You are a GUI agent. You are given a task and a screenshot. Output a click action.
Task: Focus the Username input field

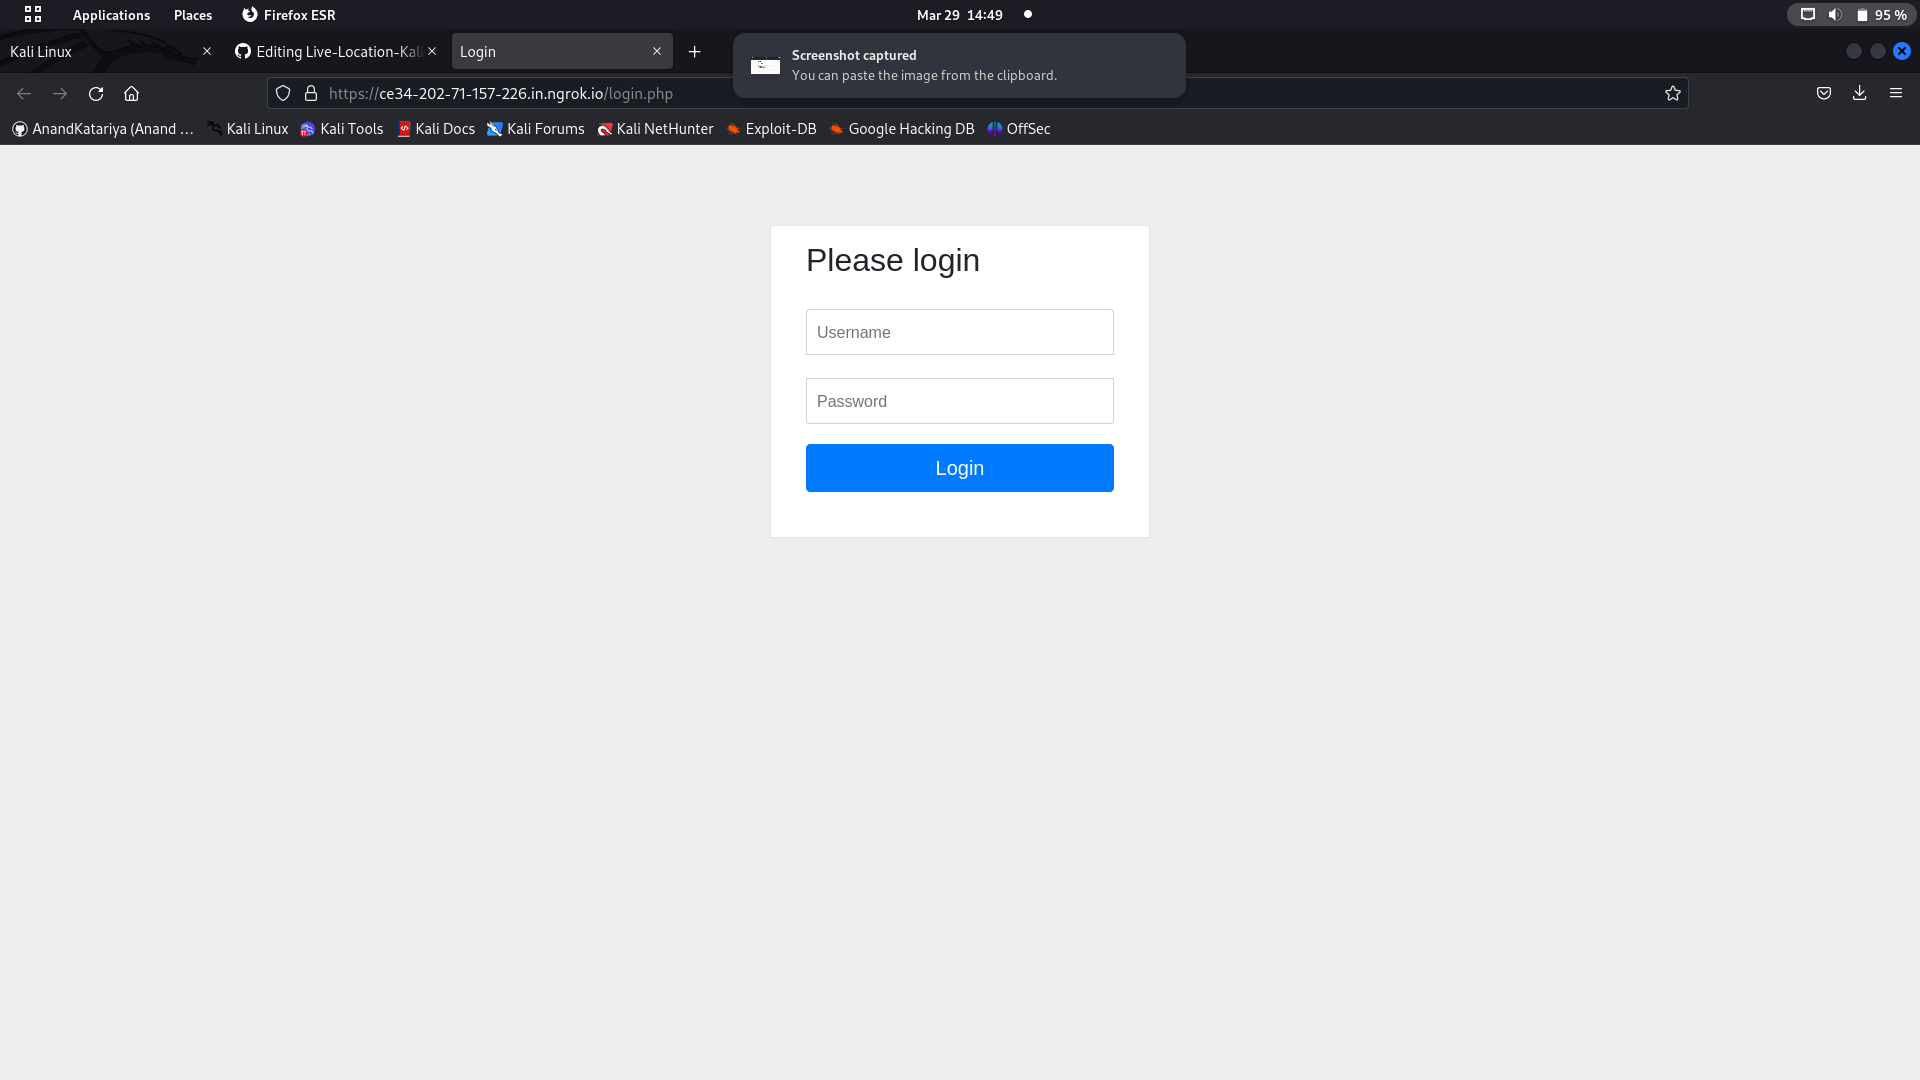pyautogui.click(x=959, y=332)
